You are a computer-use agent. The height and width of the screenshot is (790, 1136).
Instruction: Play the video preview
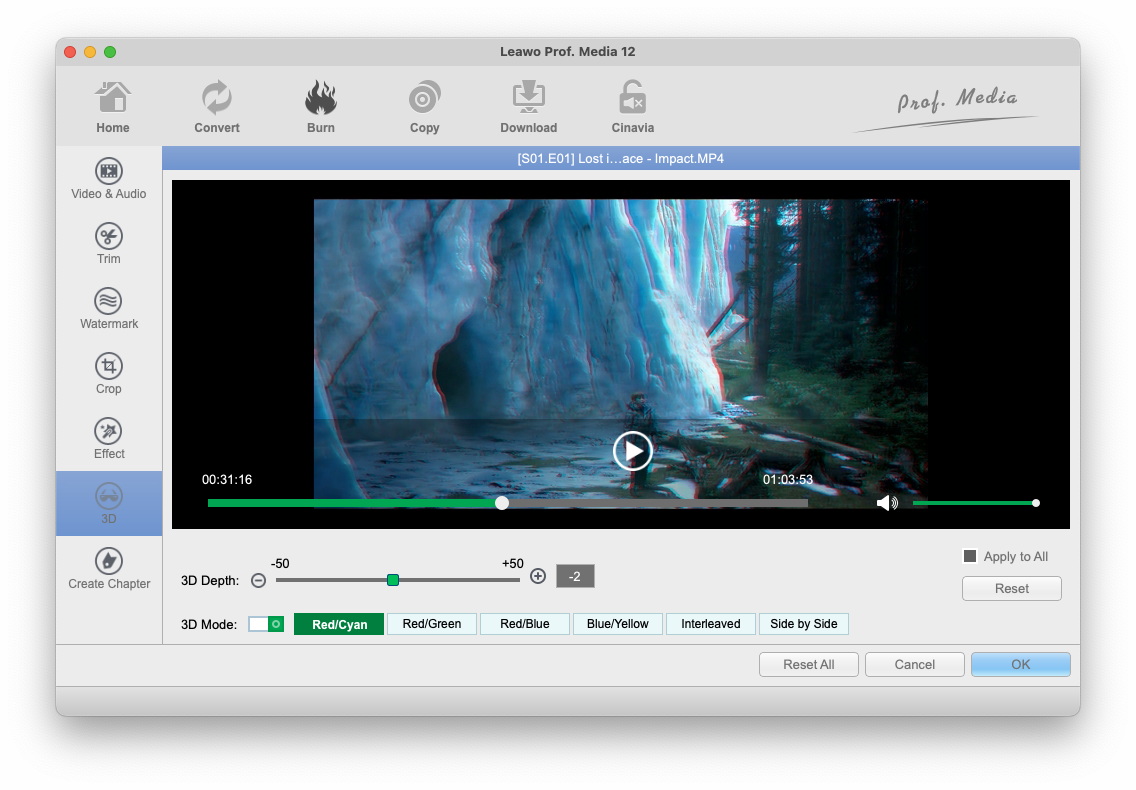point(632,451)
